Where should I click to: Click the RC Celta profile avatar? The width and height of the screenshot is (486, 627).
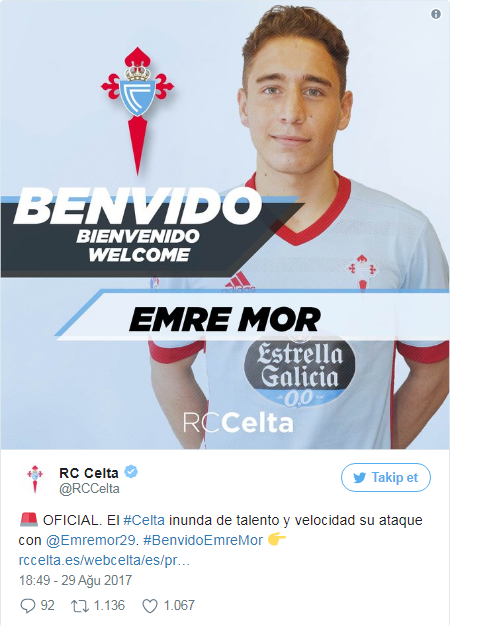tap(35, 479)
